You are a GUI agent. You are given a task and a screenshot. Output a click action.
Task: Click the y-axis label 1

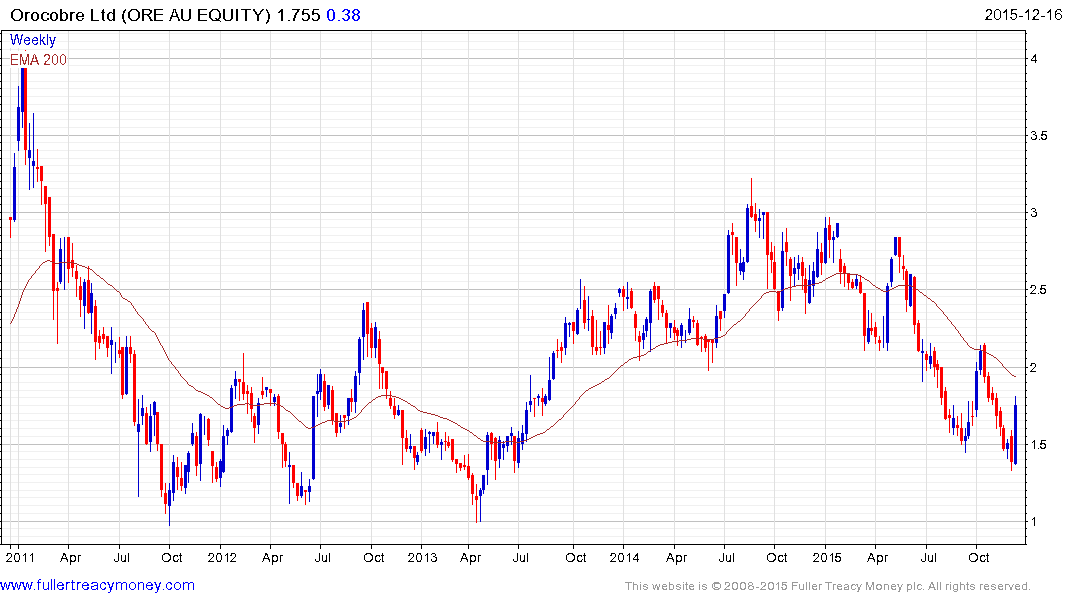tap(1034, 522)
